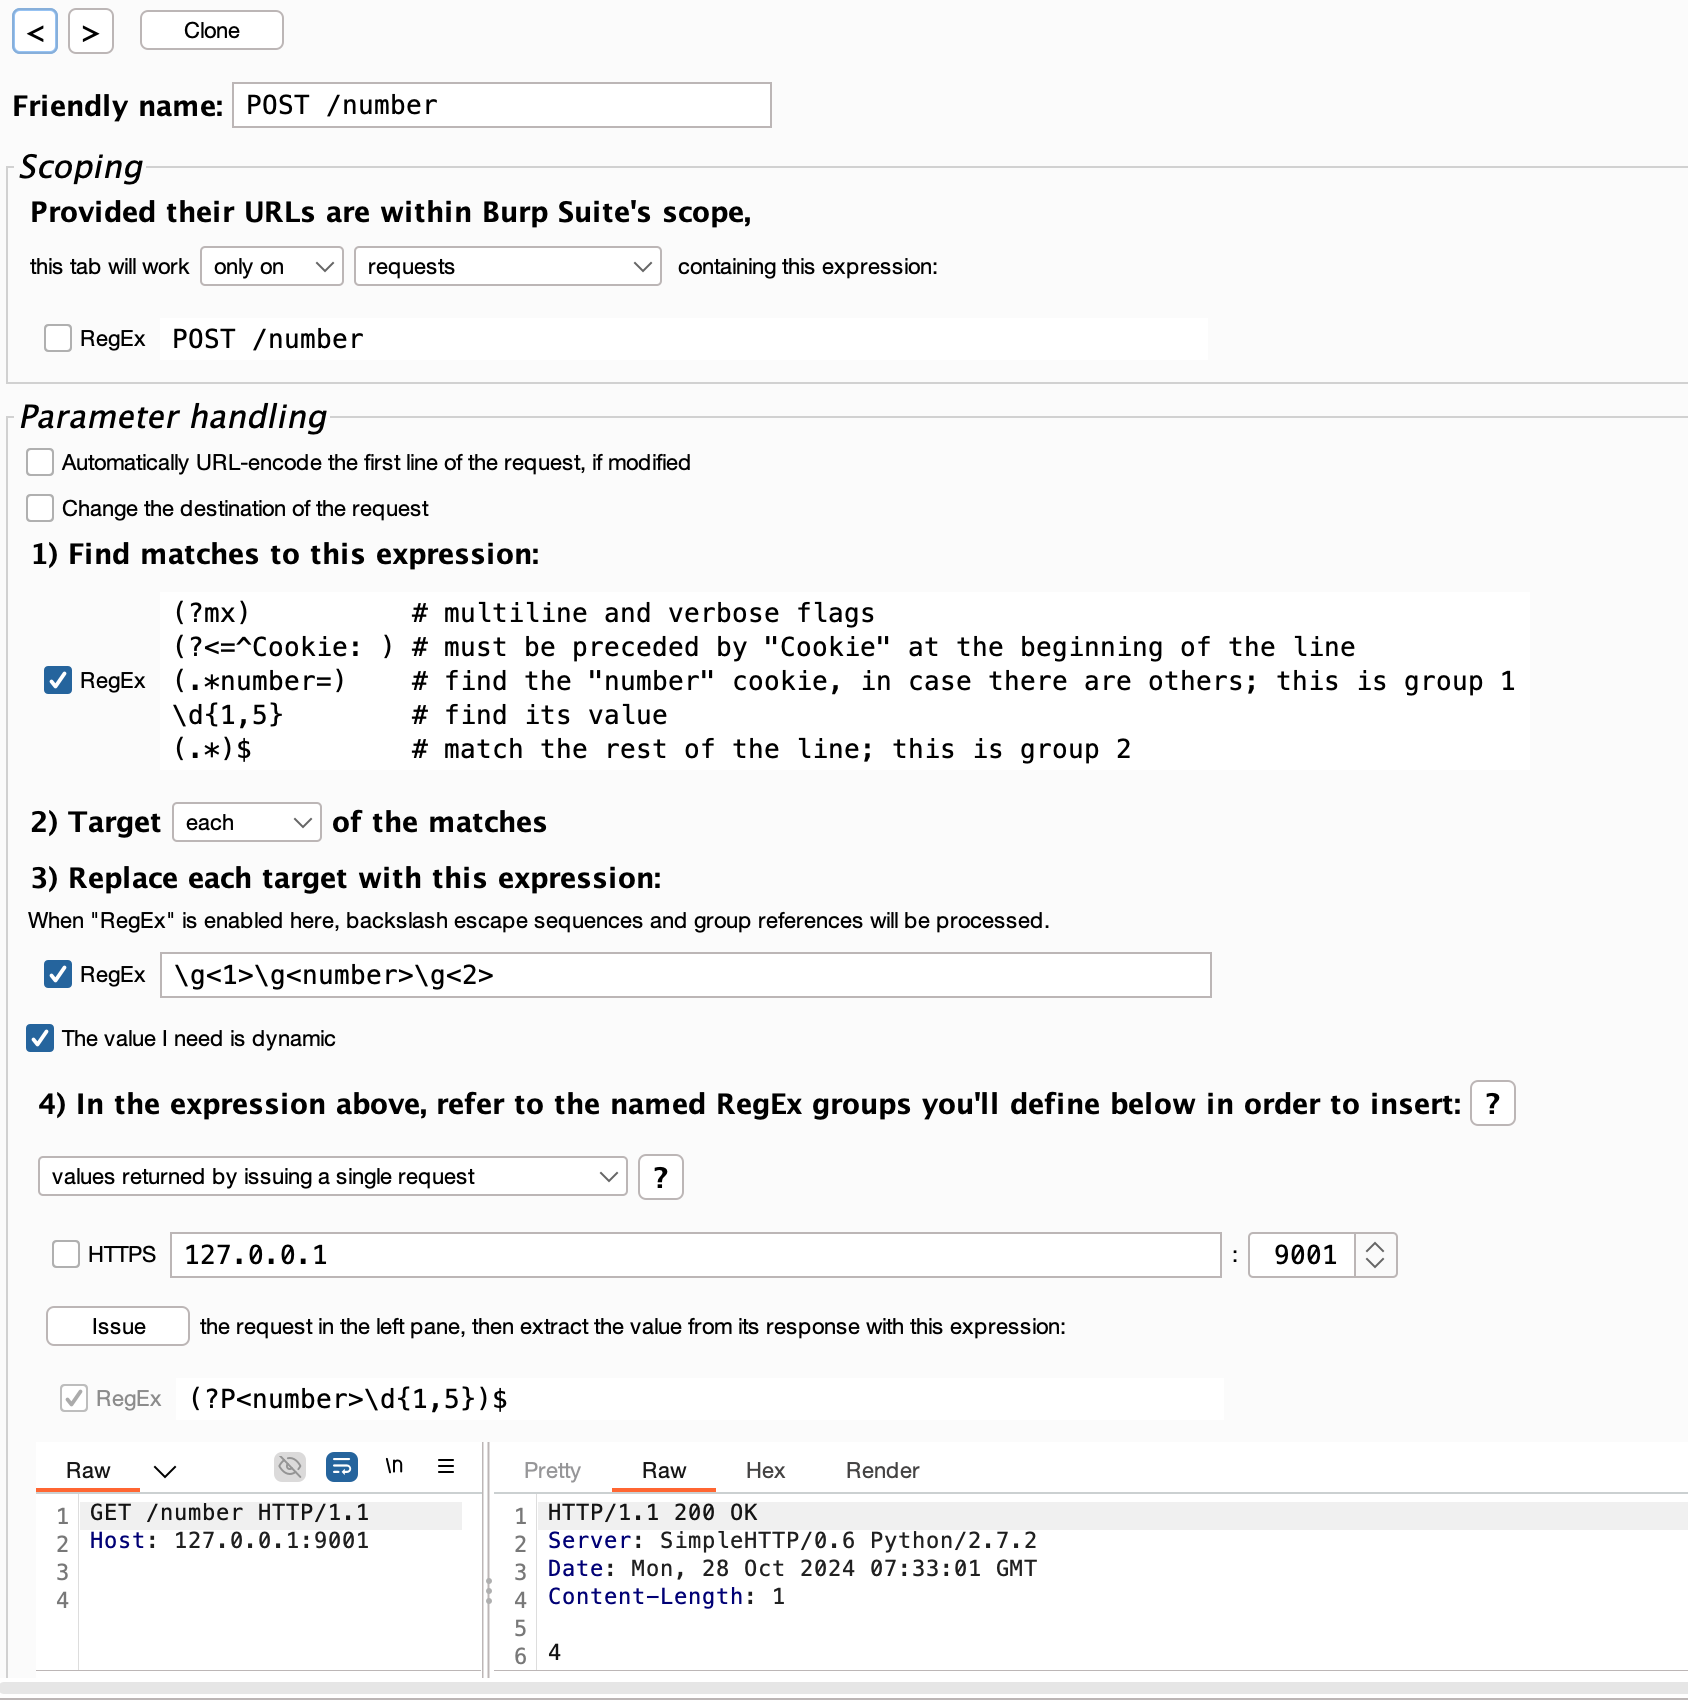Screen dimensions: 1688x1700
Task: Toggle the line wrap icon in request editor
Action: pos(342,1467)
